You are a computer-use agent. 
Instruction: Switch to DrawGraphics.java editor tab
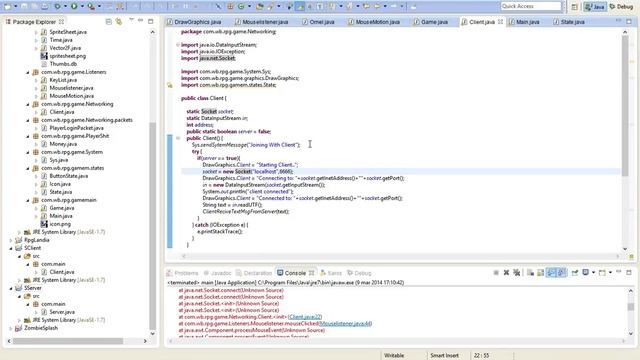pyautogui.click(x=194, y=22)
